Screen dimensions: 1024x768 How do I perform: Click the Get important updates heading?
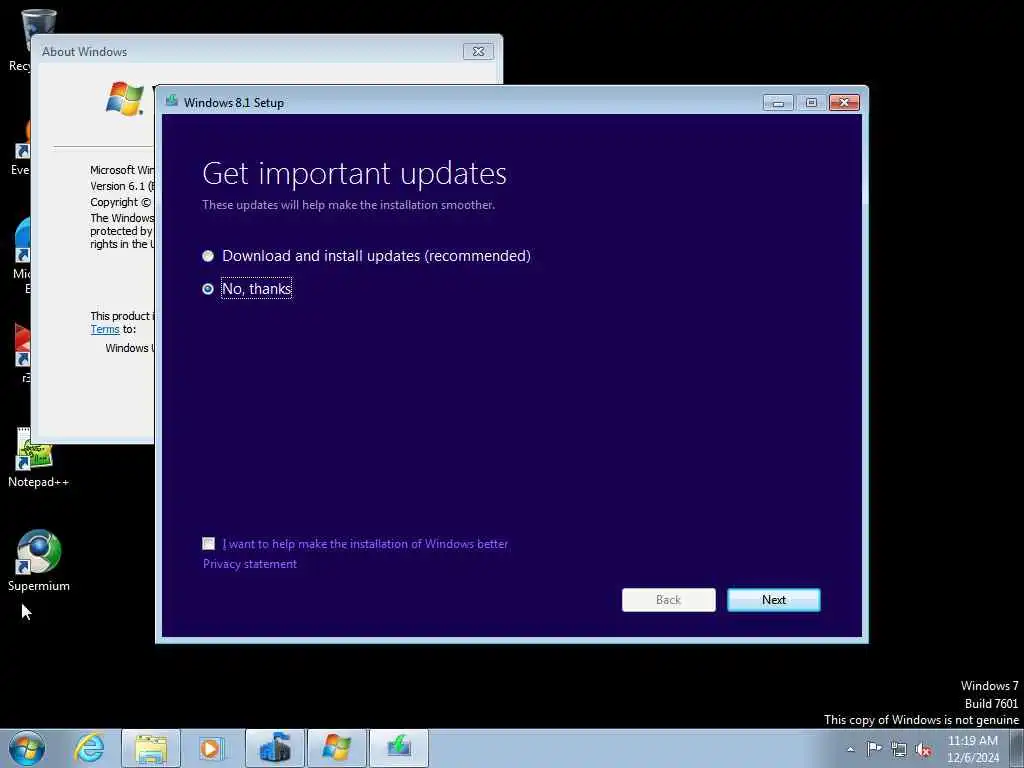point(355,173)
